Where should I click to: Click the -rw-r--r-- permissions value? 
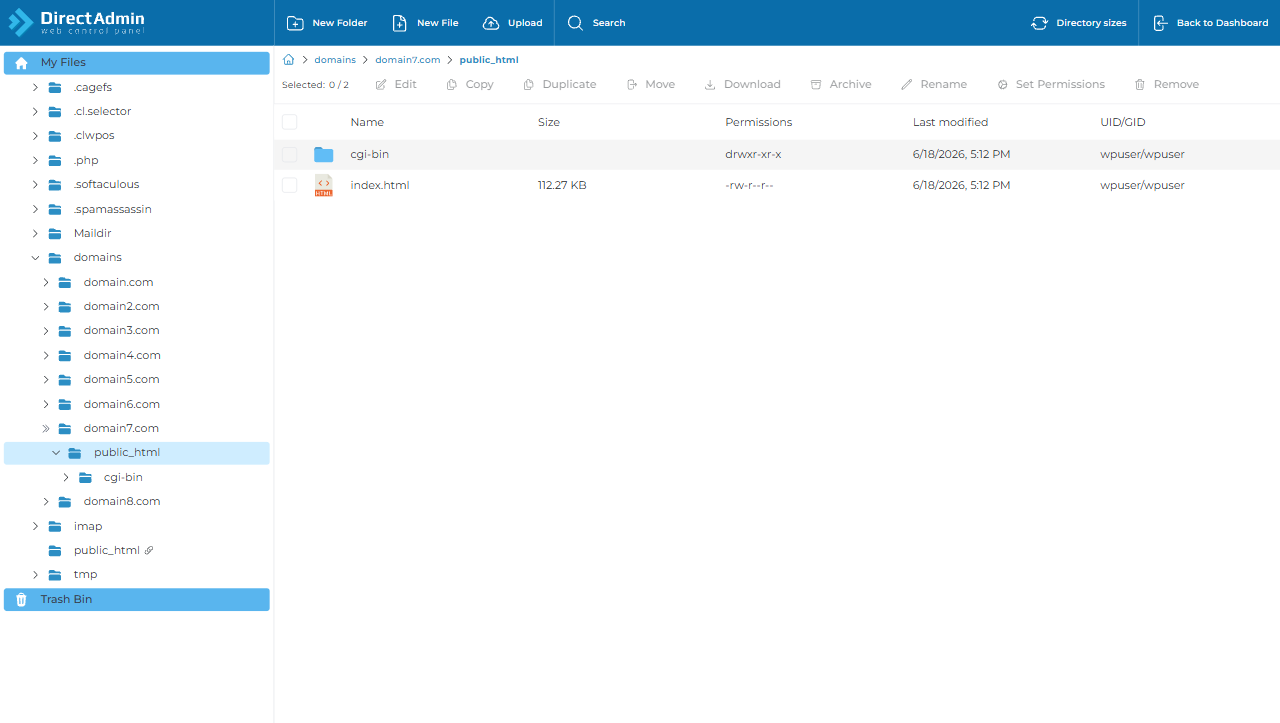[749, 185]
